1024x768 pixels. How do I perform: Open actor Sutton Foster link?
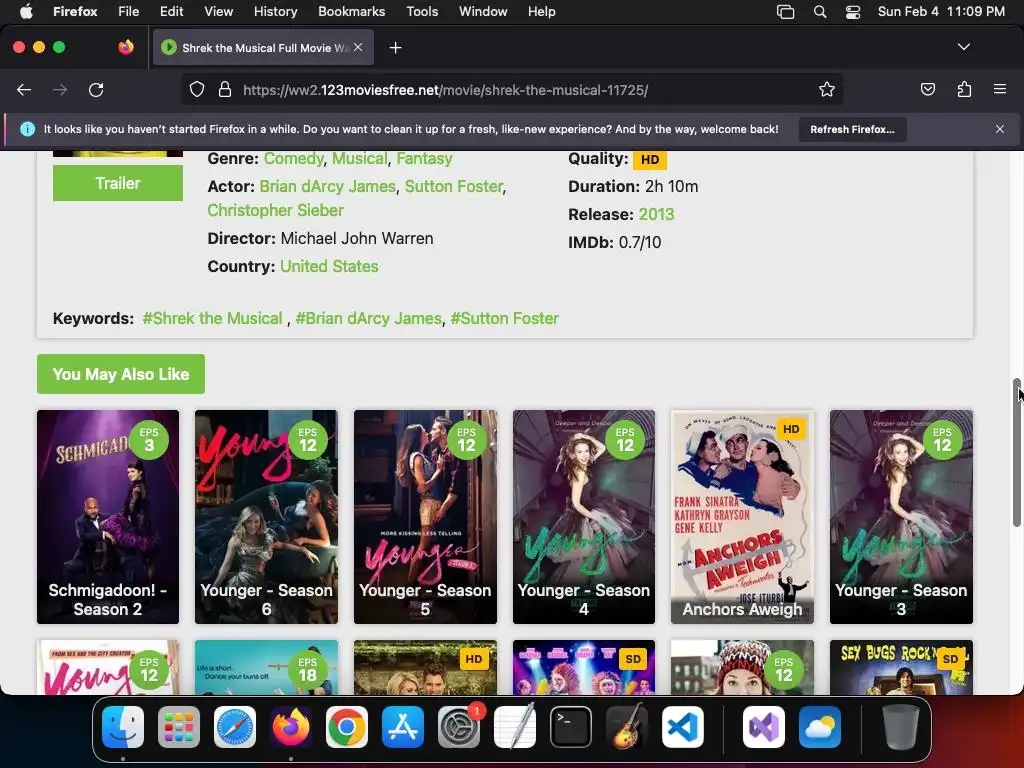(454, 186)
